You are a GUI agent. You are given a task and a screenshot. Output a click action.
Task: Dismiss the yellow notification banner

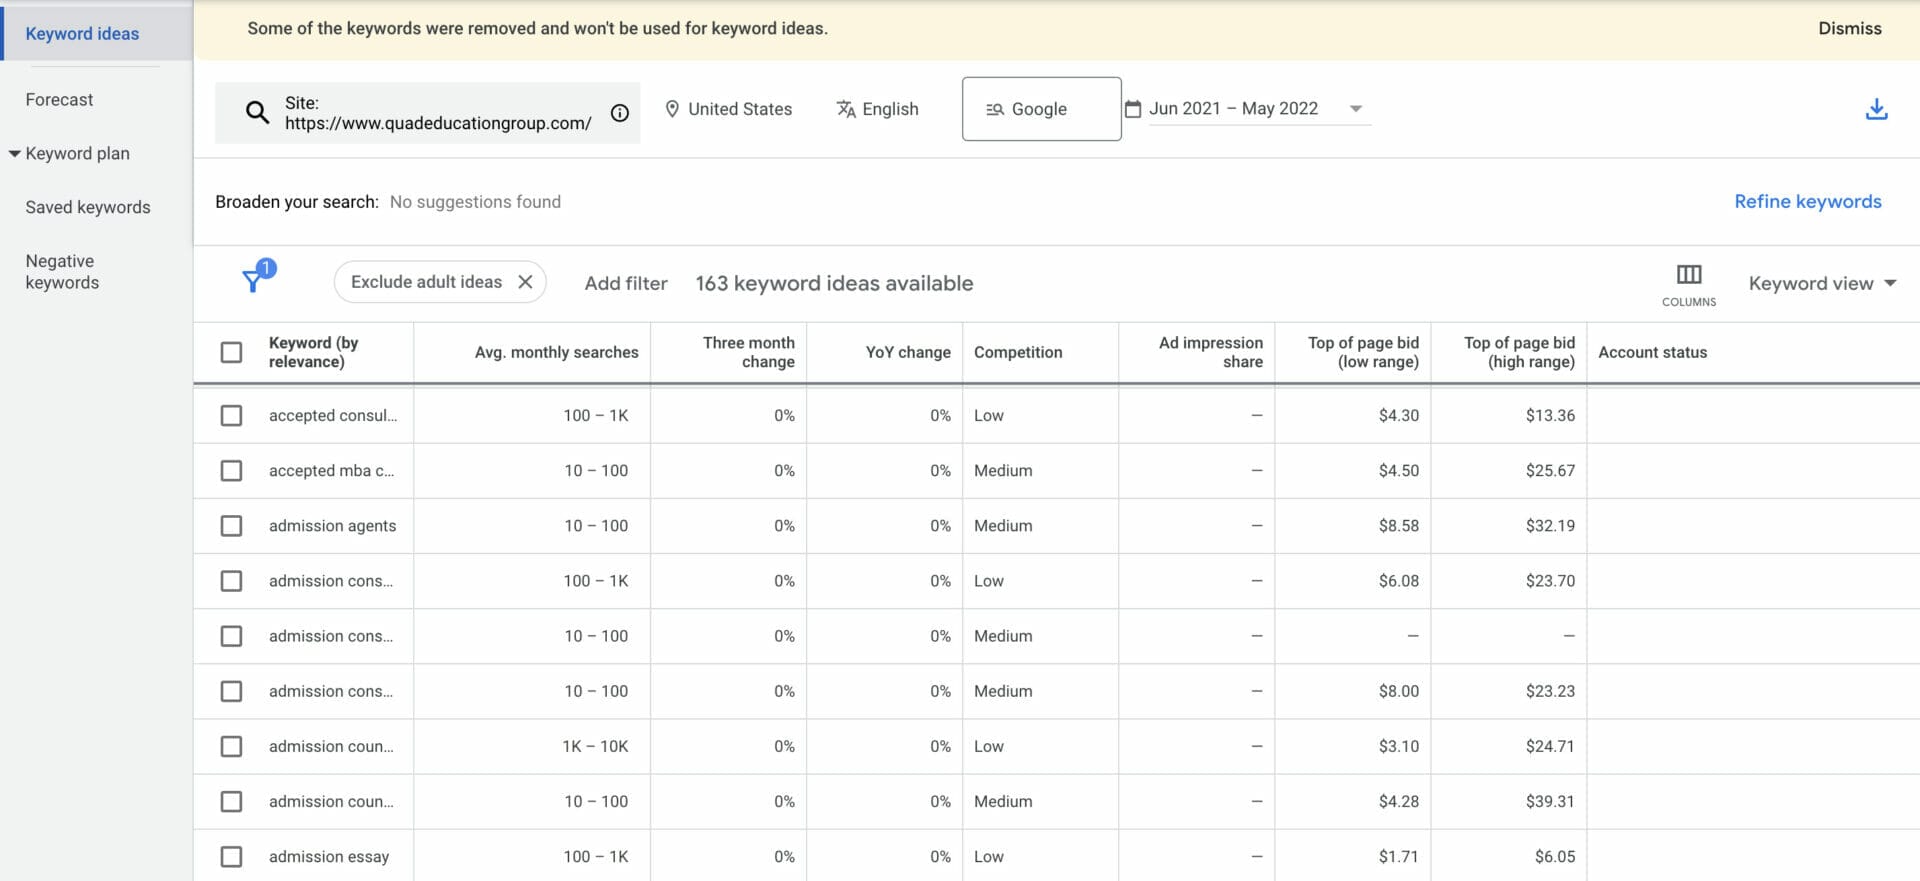1850,29
